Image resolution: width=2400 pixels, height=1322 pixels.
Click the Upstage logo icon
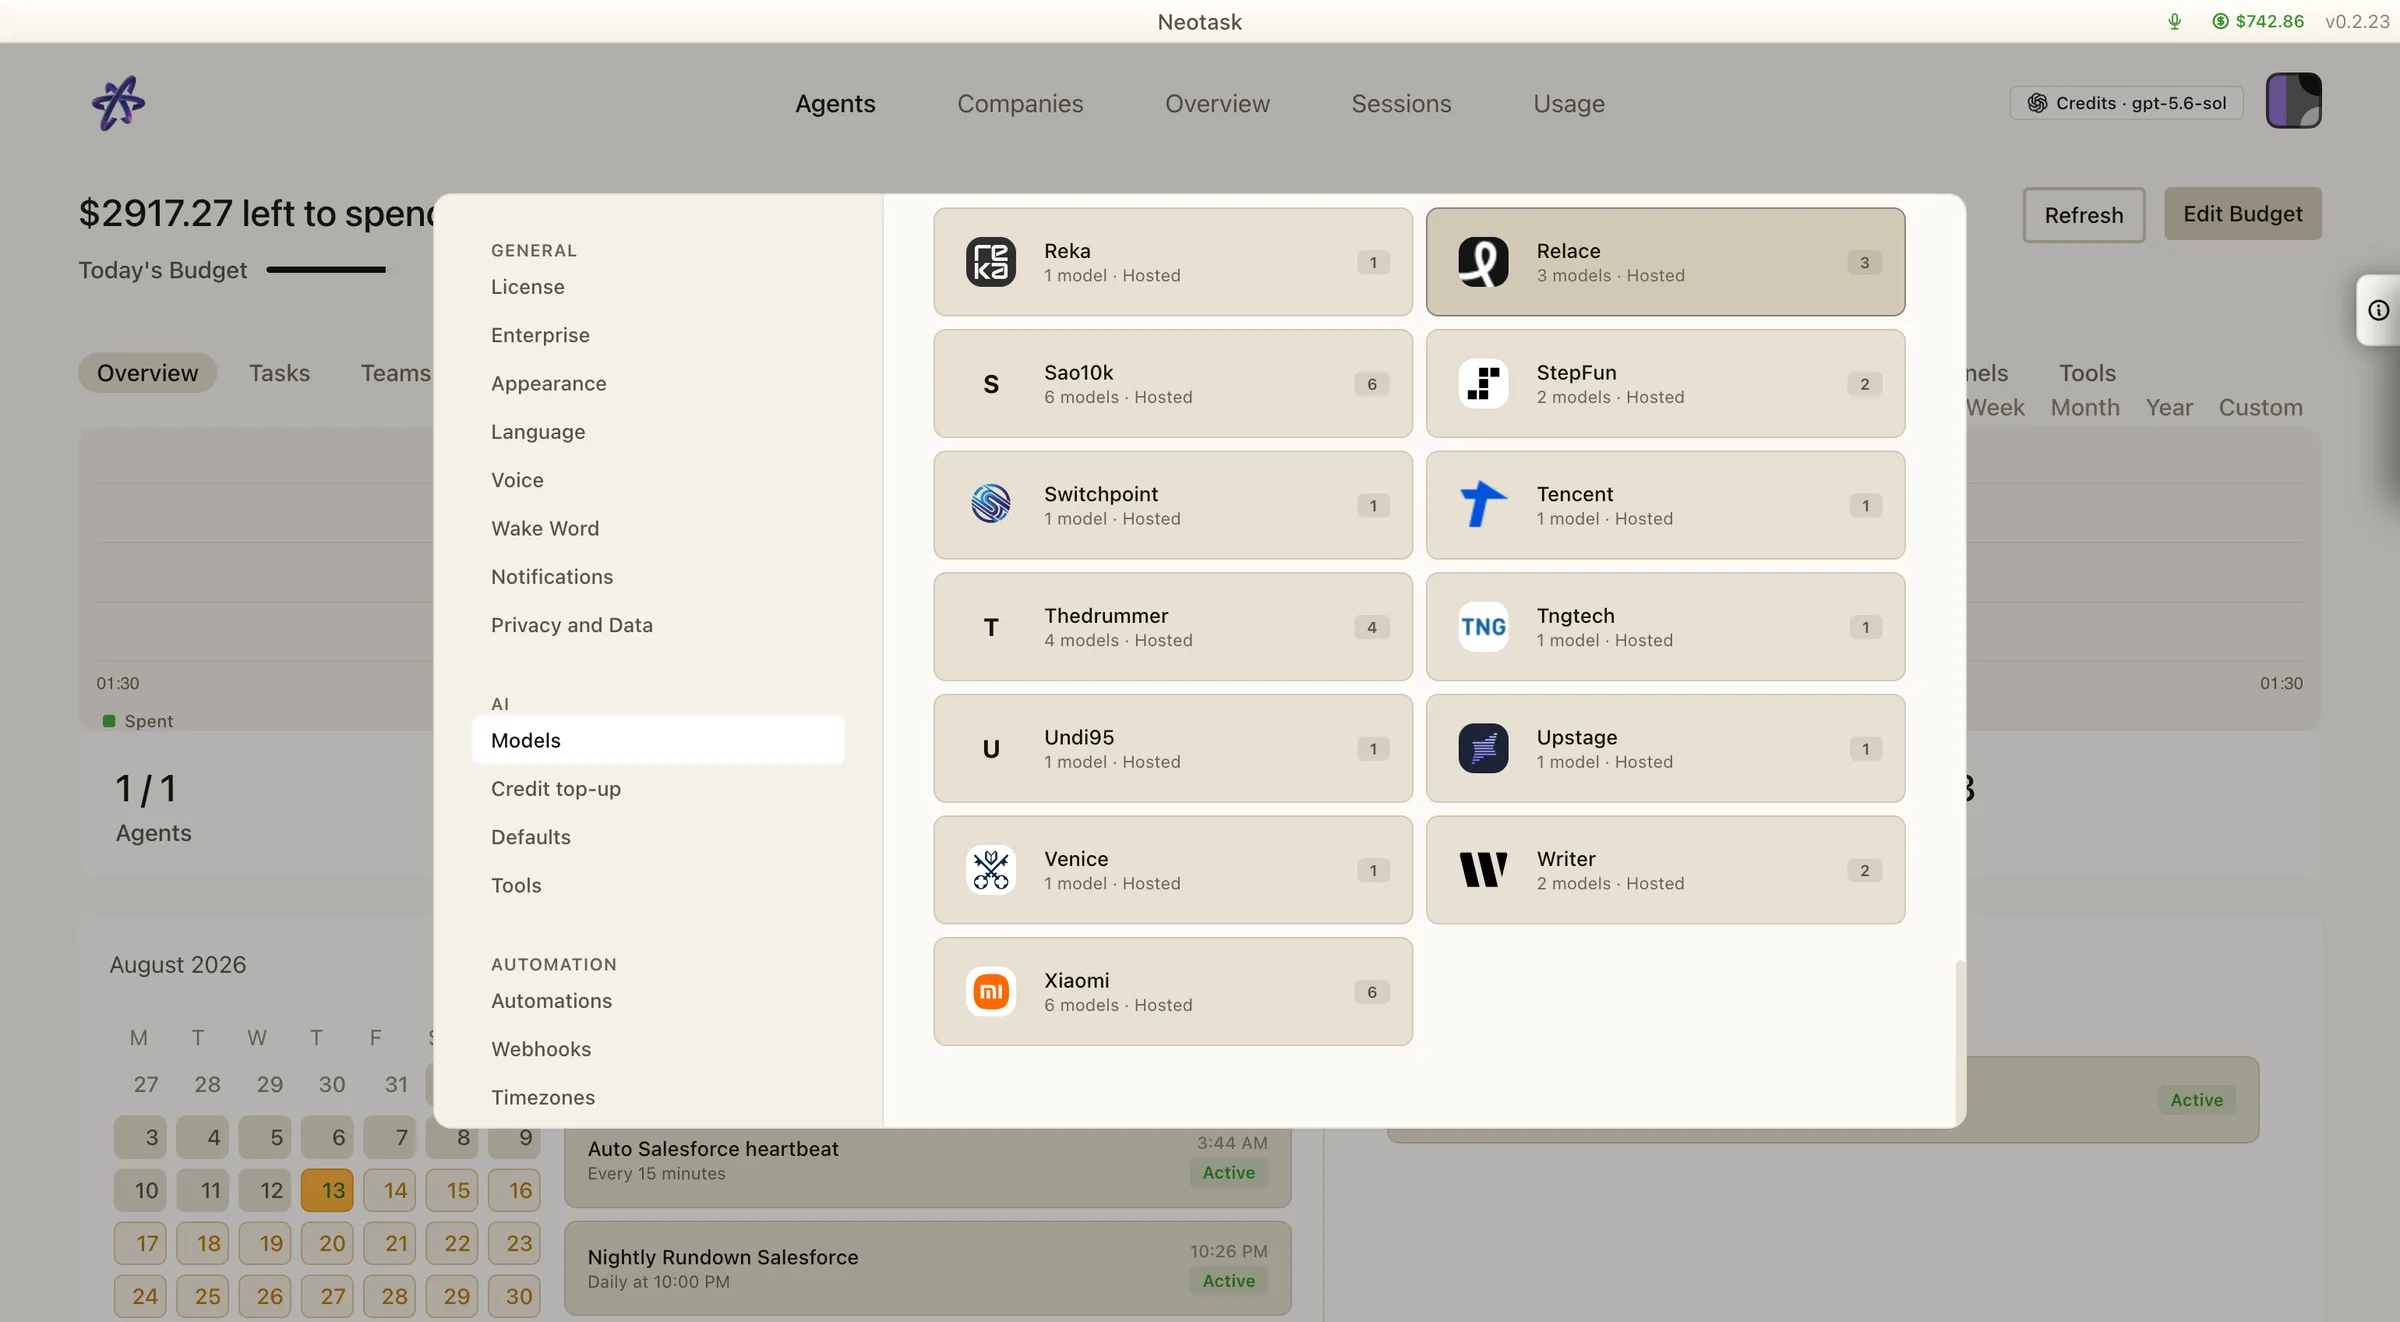click(x=1483, y=748)
